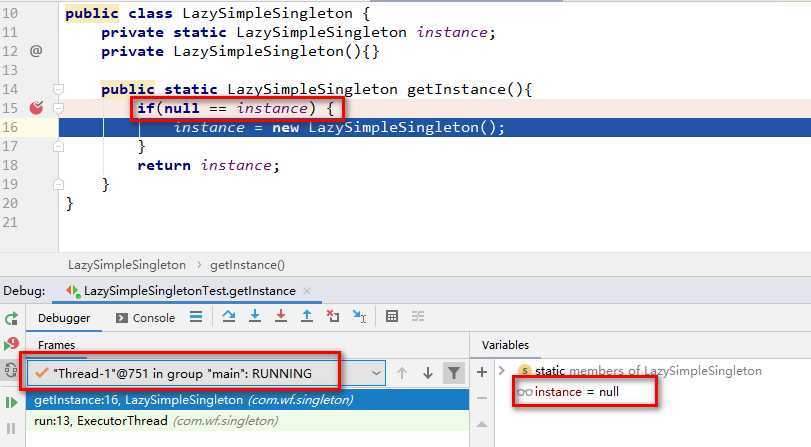Open the Frames panel header
This screenshot has width=811, height=447.
point(56,345)
